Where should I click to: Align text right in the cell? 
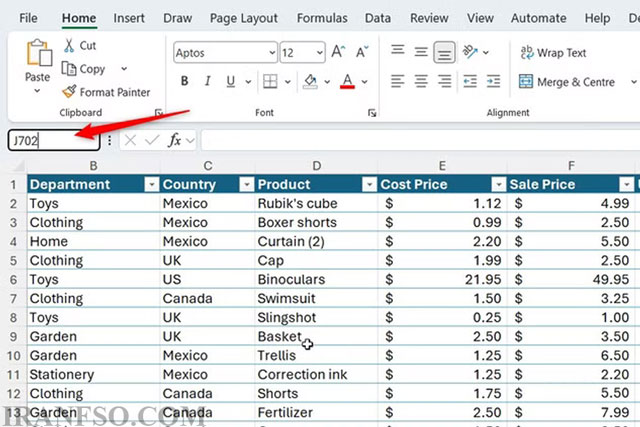click(444, 81)
